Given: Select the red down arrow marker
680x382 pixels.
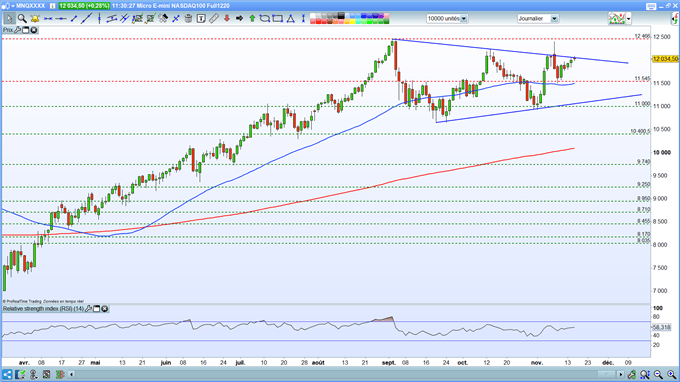Looking at the screenshot, I should (226, 18).
